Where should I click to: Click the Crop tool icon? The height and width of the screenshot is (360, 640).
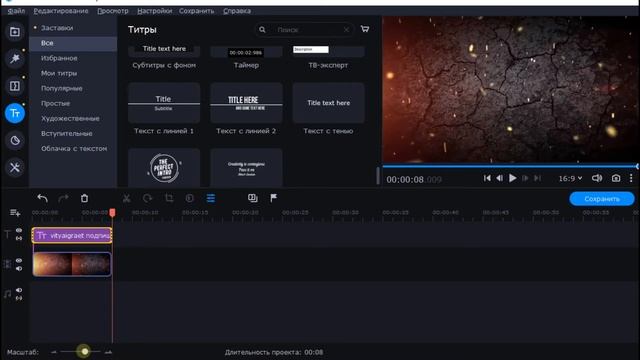pyautogui.click(x=169, y=198)
